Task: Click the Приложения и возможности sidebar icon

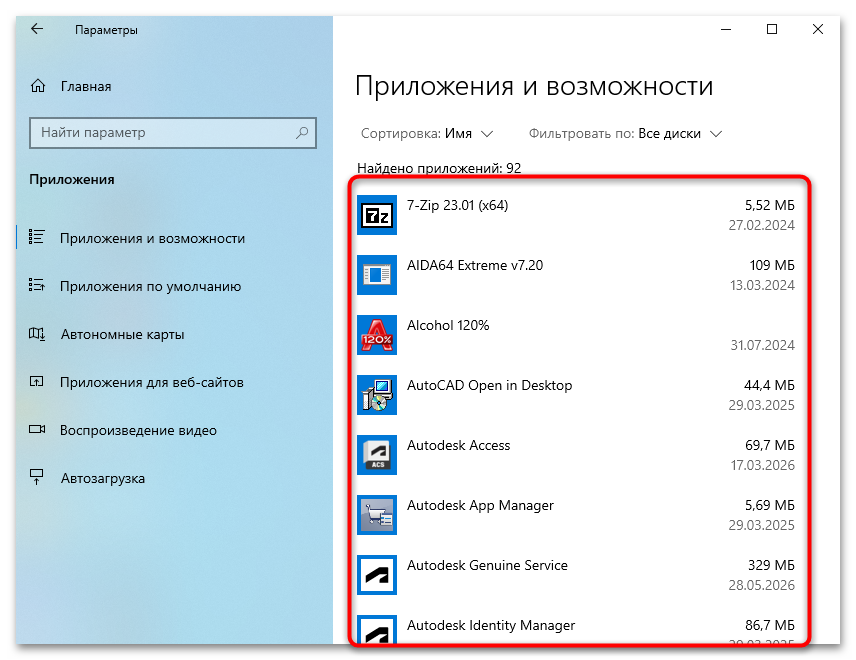Action: click(37, 237)
